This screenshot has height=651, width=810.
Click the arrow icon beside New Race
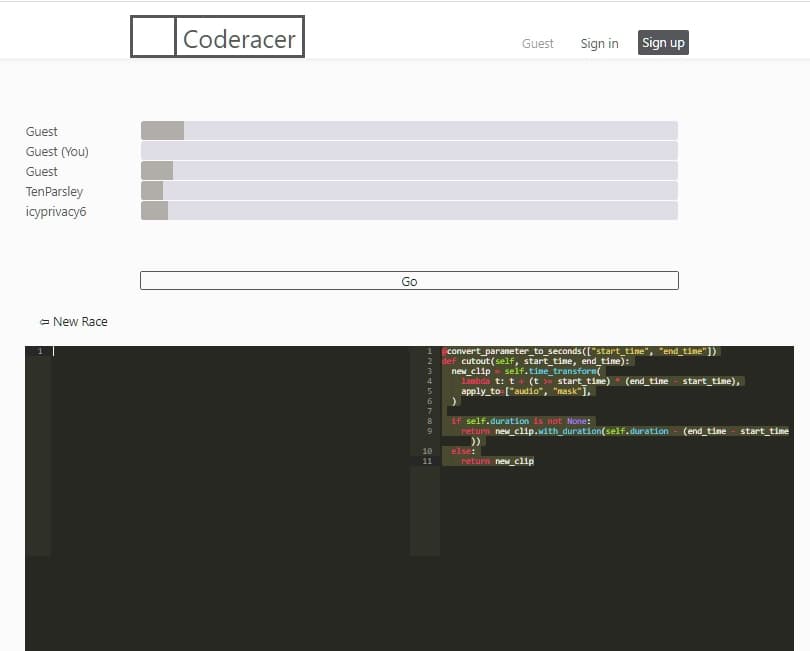44,322
